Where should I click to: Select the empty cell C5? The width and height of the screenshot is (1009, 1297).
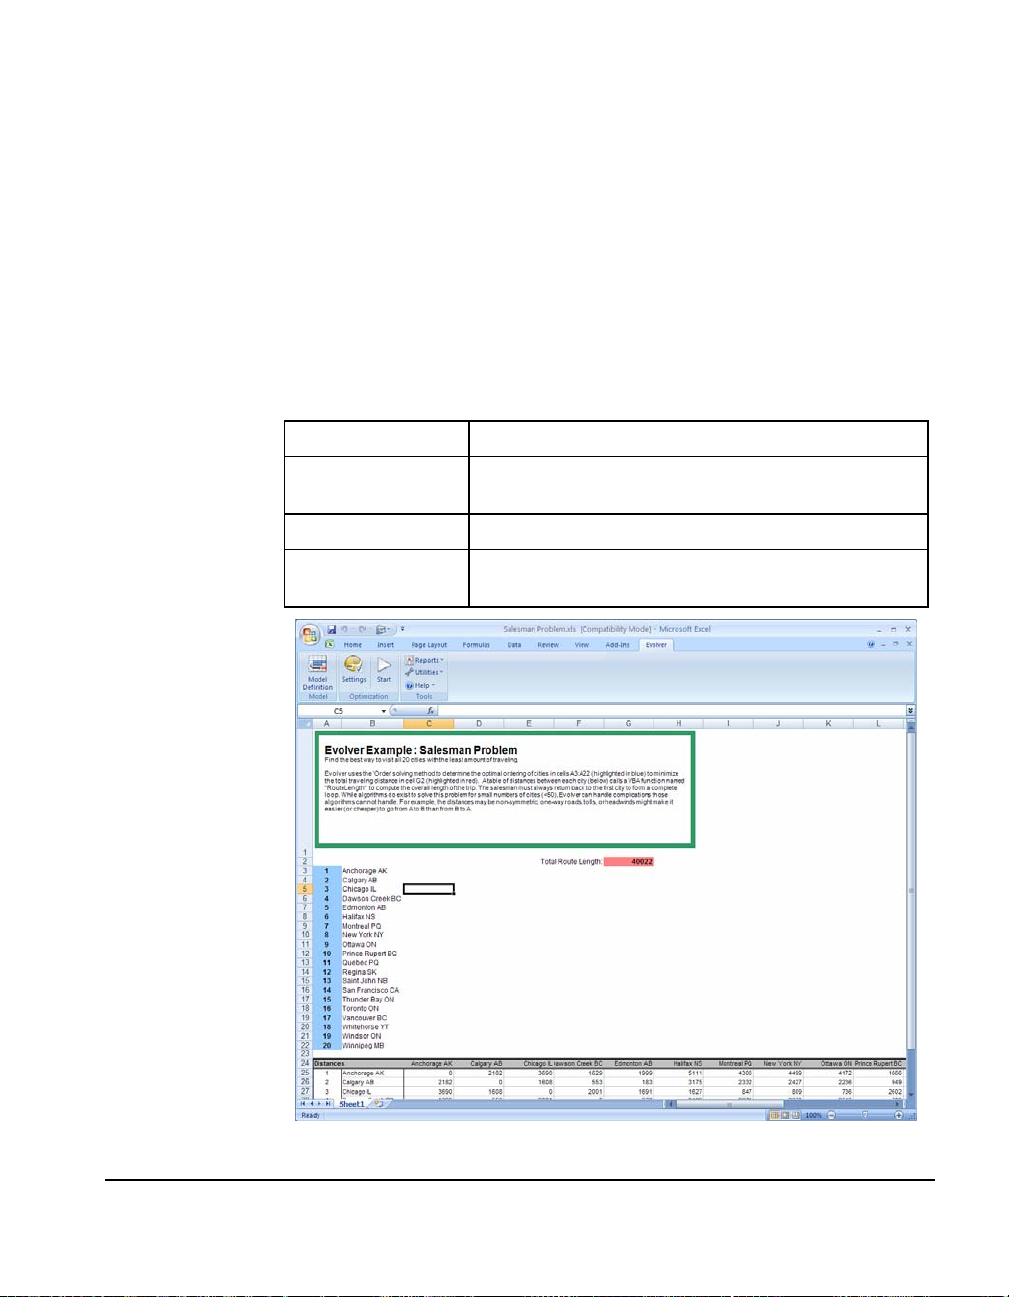click(429, 889)
